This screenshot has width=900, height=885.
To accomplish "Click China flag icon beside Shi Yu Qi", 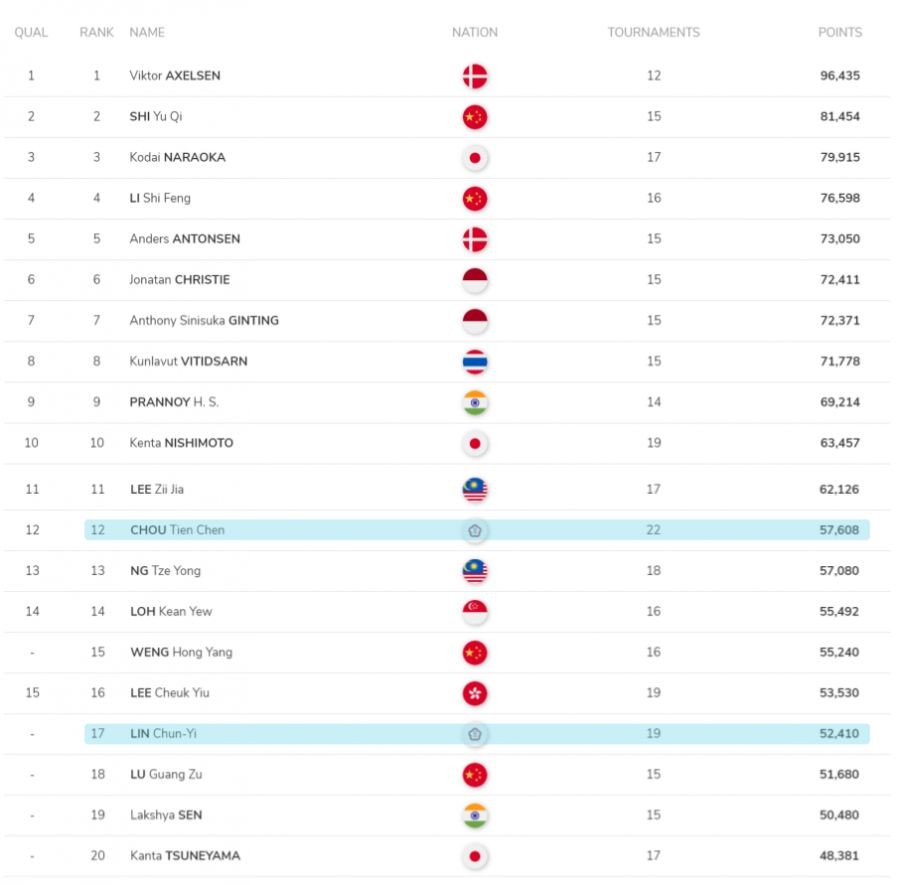I will click(474, 117).
